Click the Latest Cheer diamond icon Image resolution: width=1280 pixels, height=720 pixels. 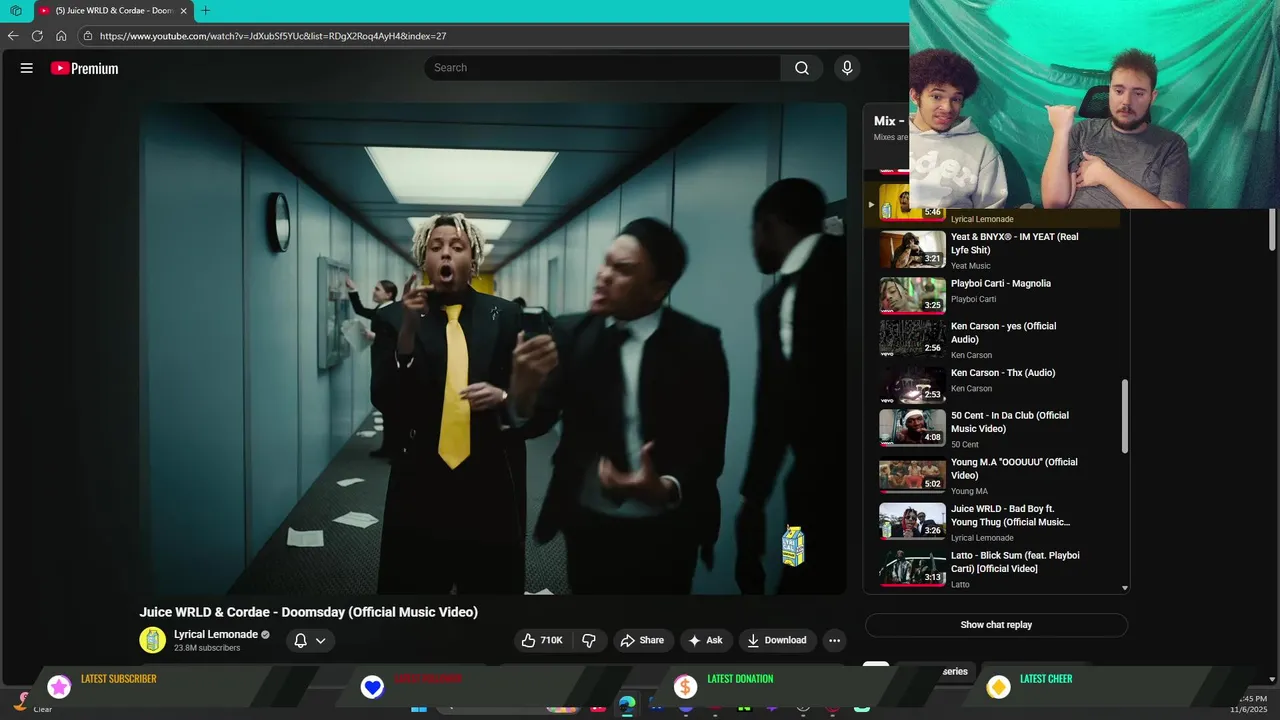pyautogui.click(x=998, y=686)
